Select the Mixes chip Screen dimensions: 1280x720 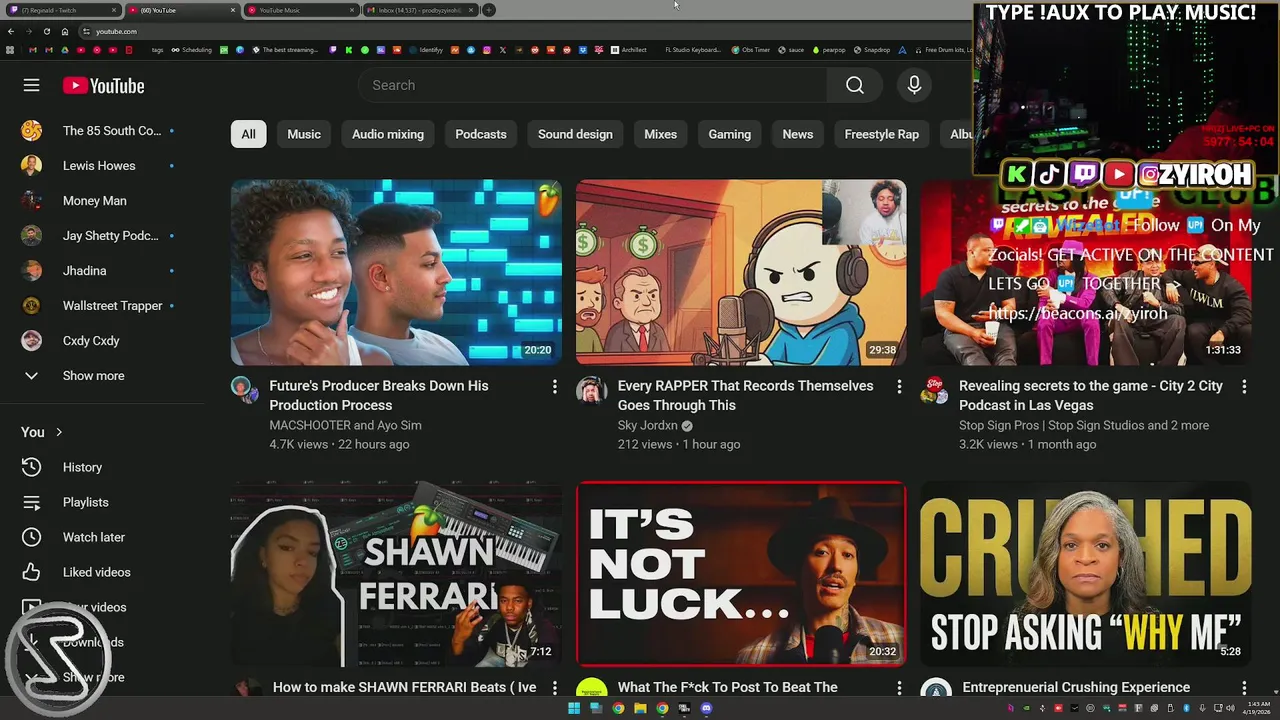click(x=660, y=134)
